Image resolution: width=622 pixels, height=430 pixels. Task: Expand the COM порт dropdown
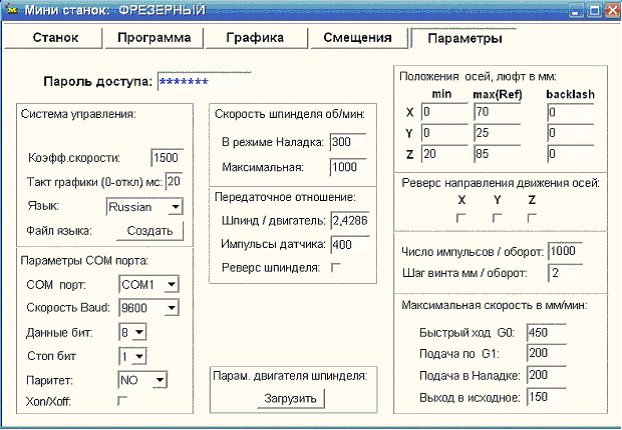[149, 284]
